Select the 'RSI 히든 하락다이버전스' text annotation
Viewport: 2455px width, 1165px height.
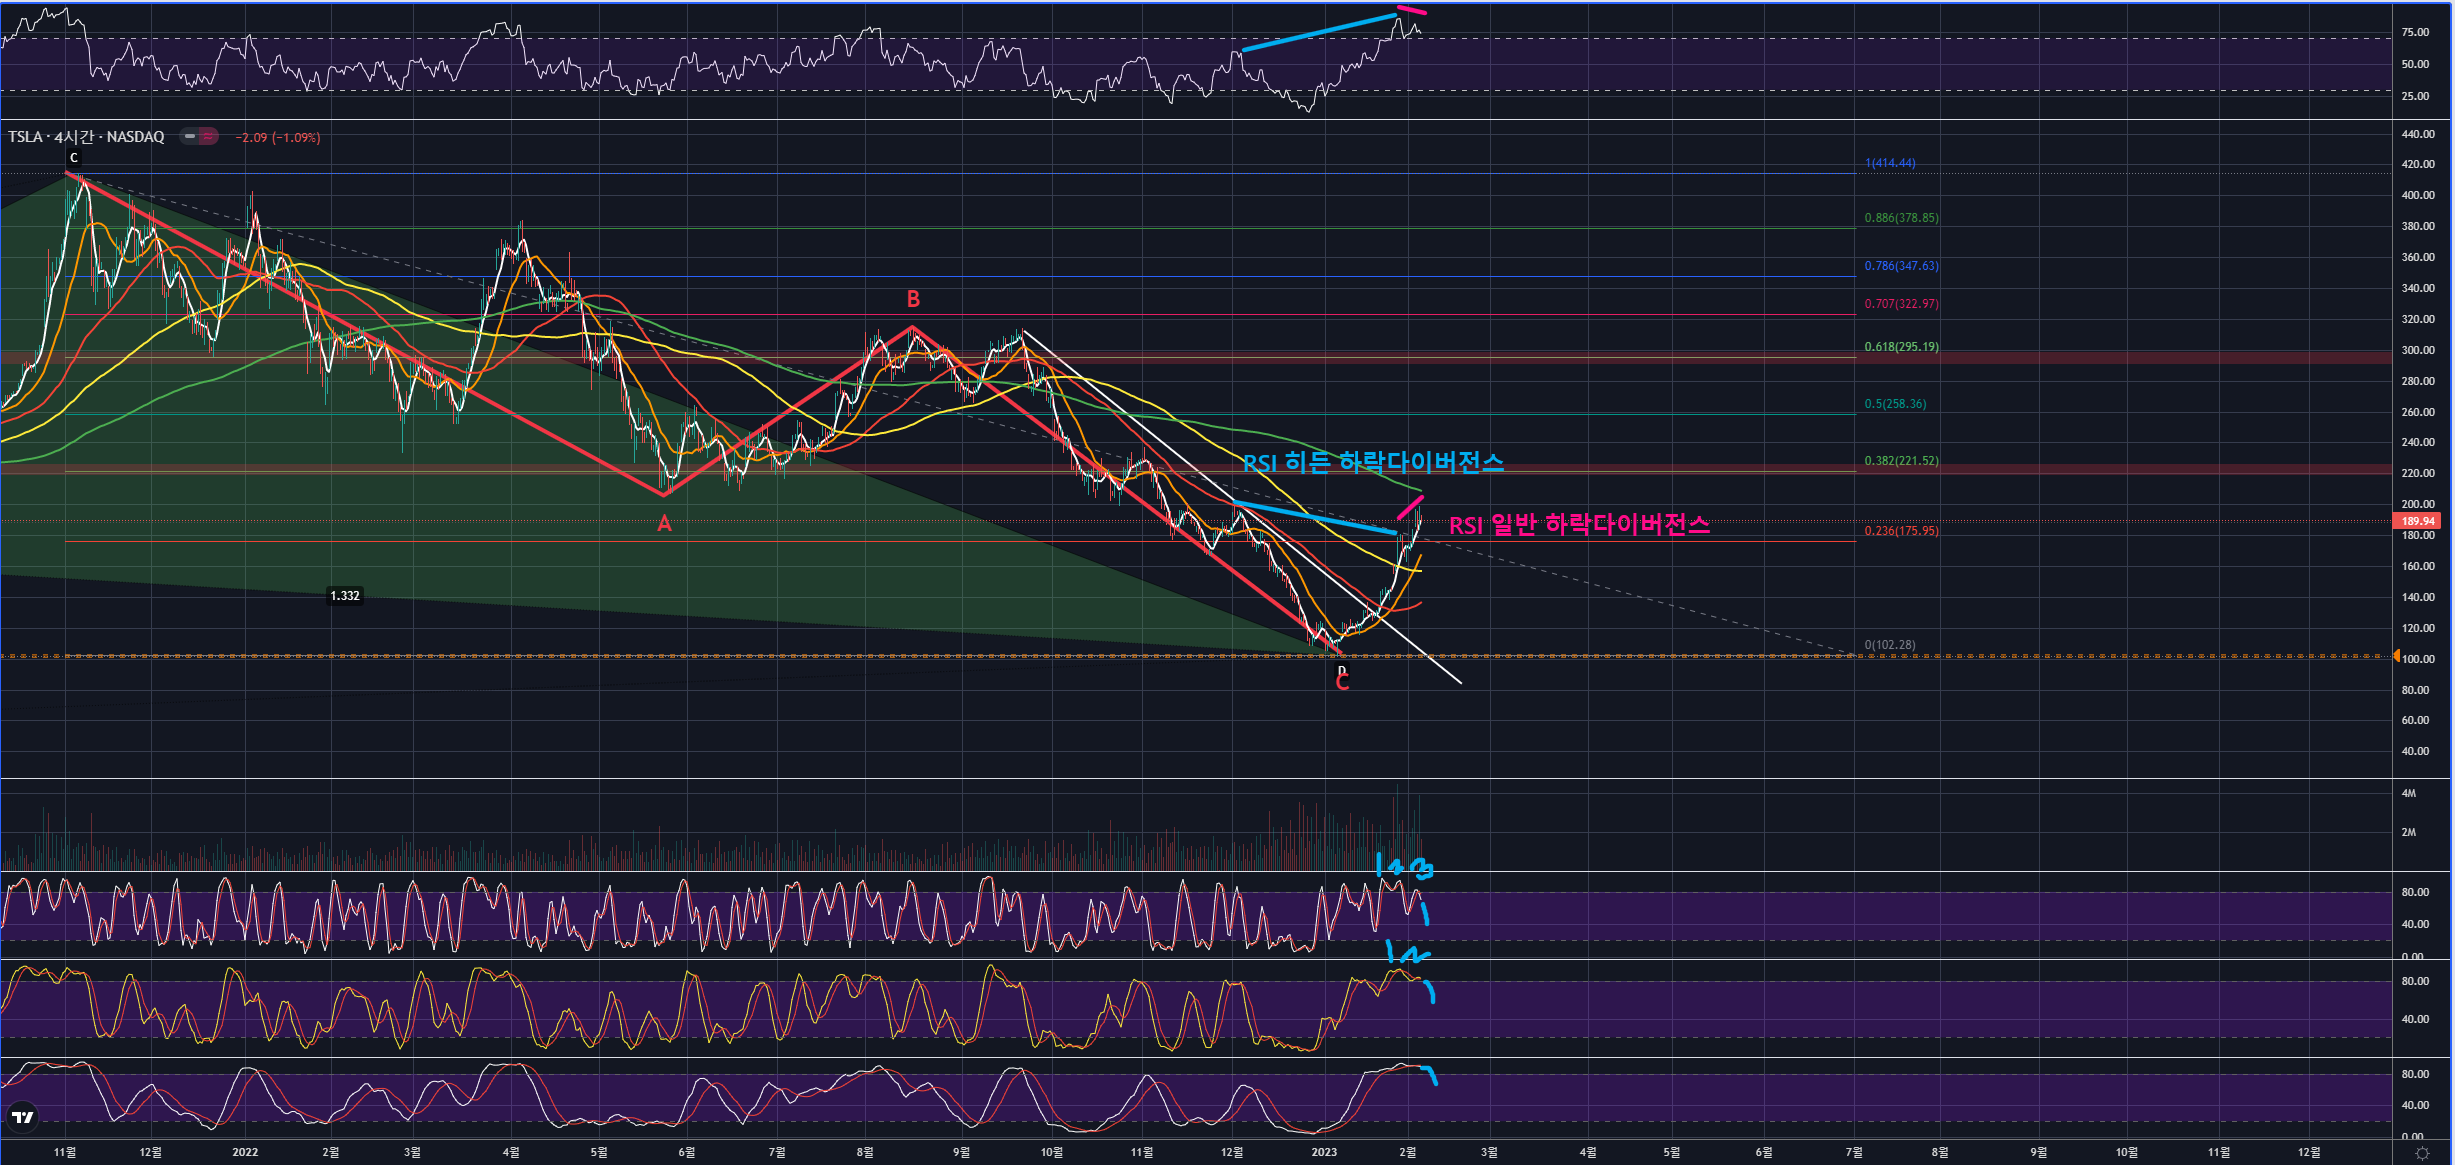1373,462
